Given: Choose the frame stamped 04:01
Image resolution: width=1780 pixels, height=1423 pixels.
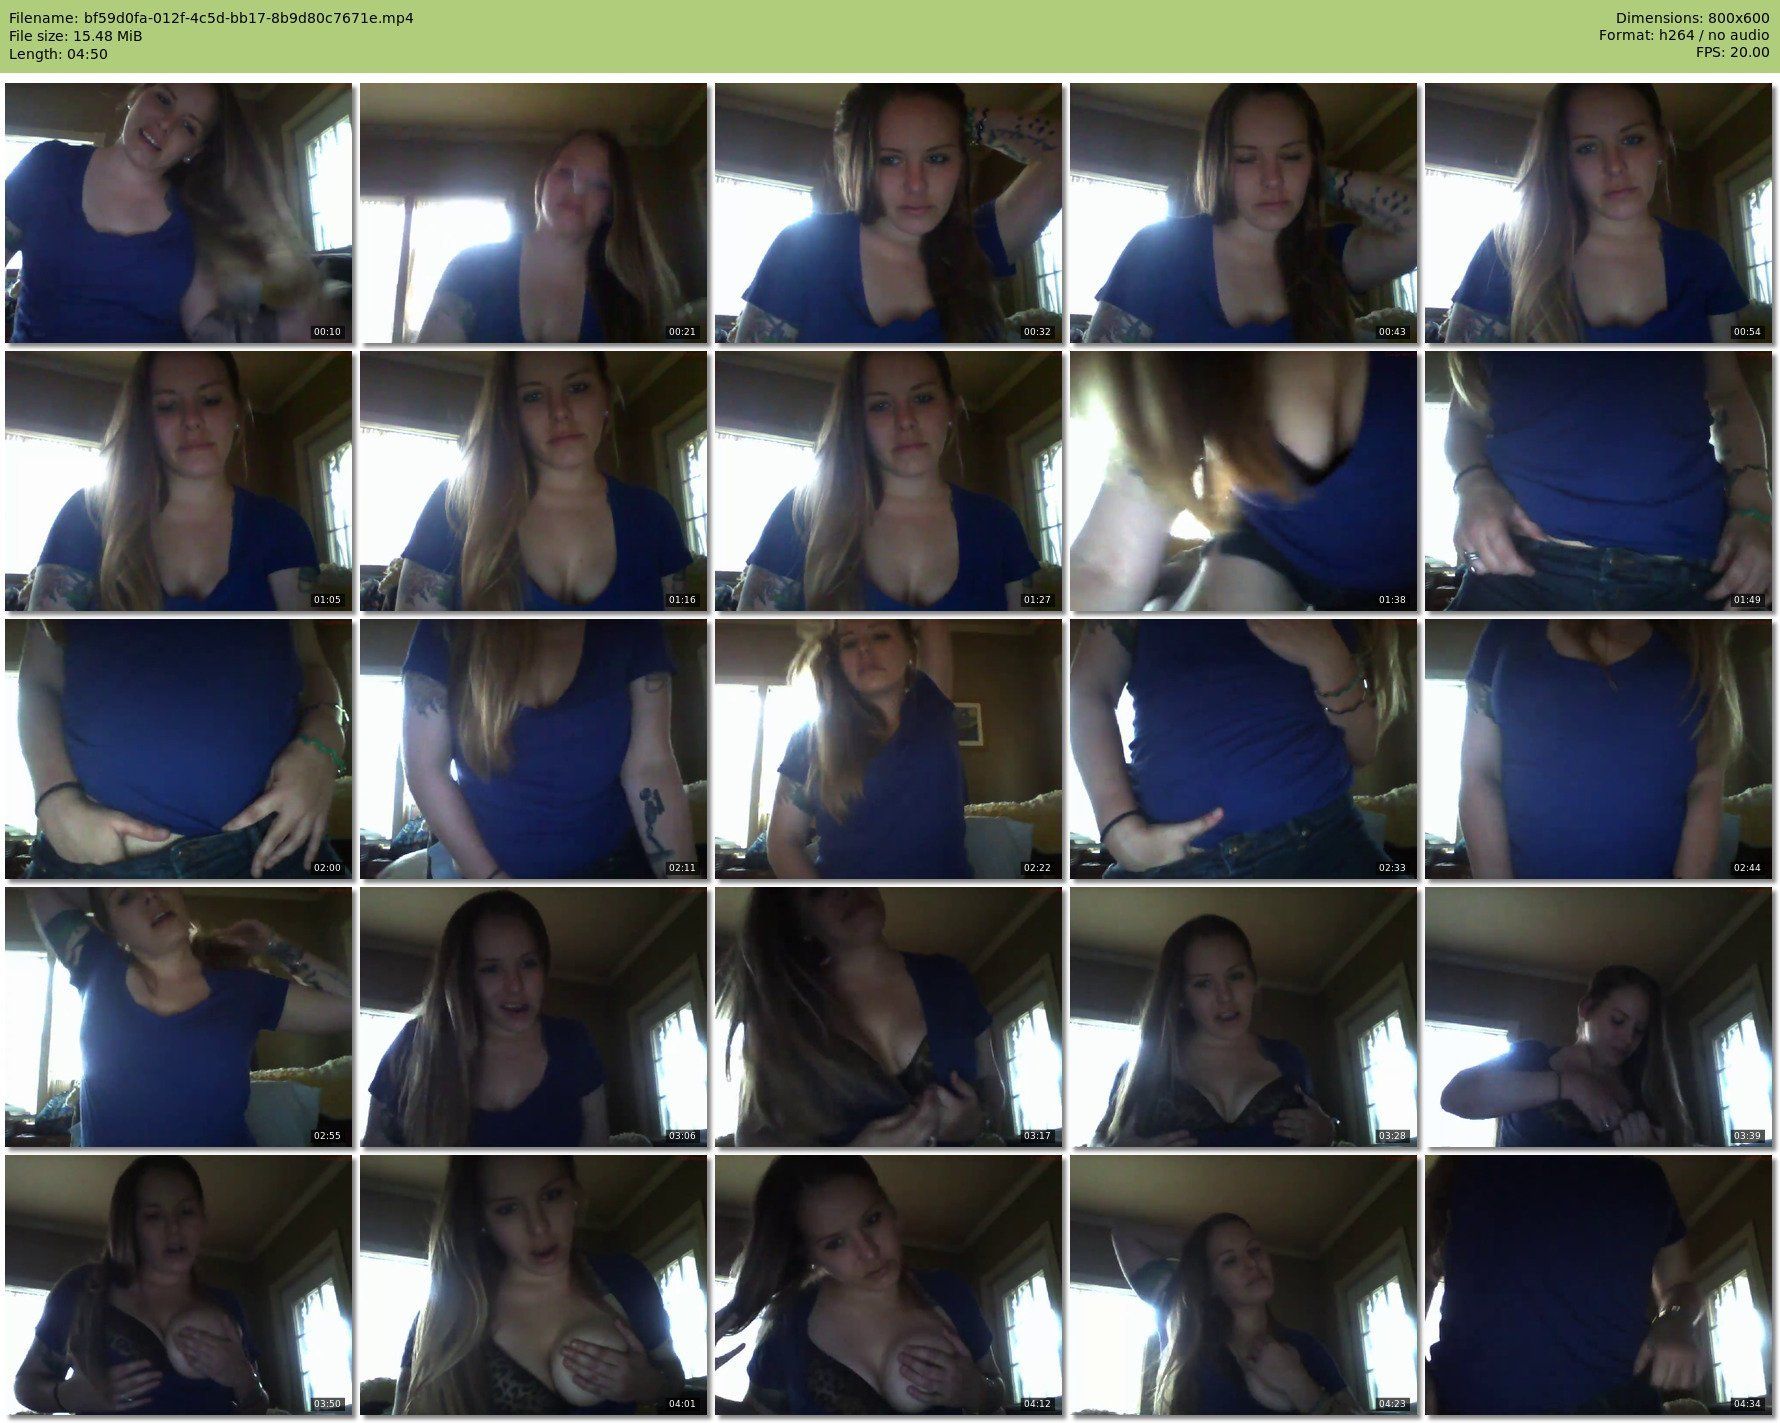Looking at the screenshot, I should click(533, 1285).
